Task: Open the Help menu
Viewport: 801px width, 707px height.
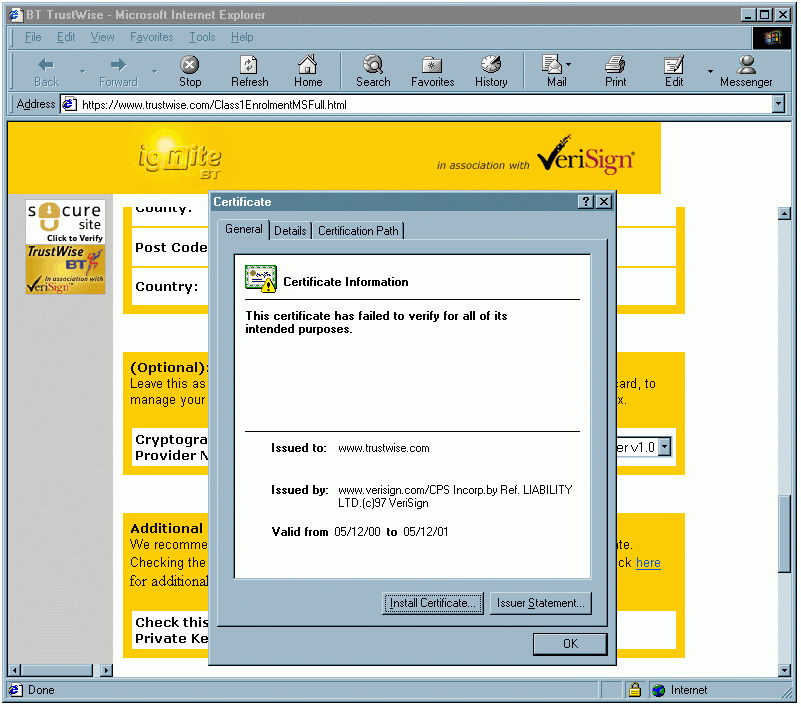Action: (x=242, y=37)
